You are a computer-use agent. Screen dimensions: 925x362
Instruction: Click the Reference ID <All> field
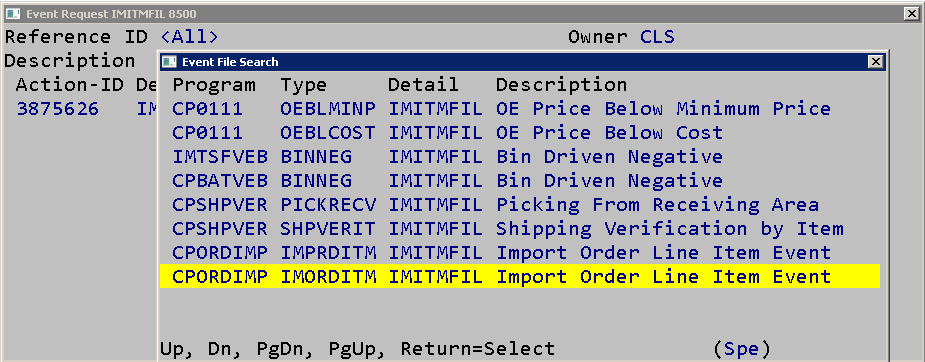click(189, 37)
